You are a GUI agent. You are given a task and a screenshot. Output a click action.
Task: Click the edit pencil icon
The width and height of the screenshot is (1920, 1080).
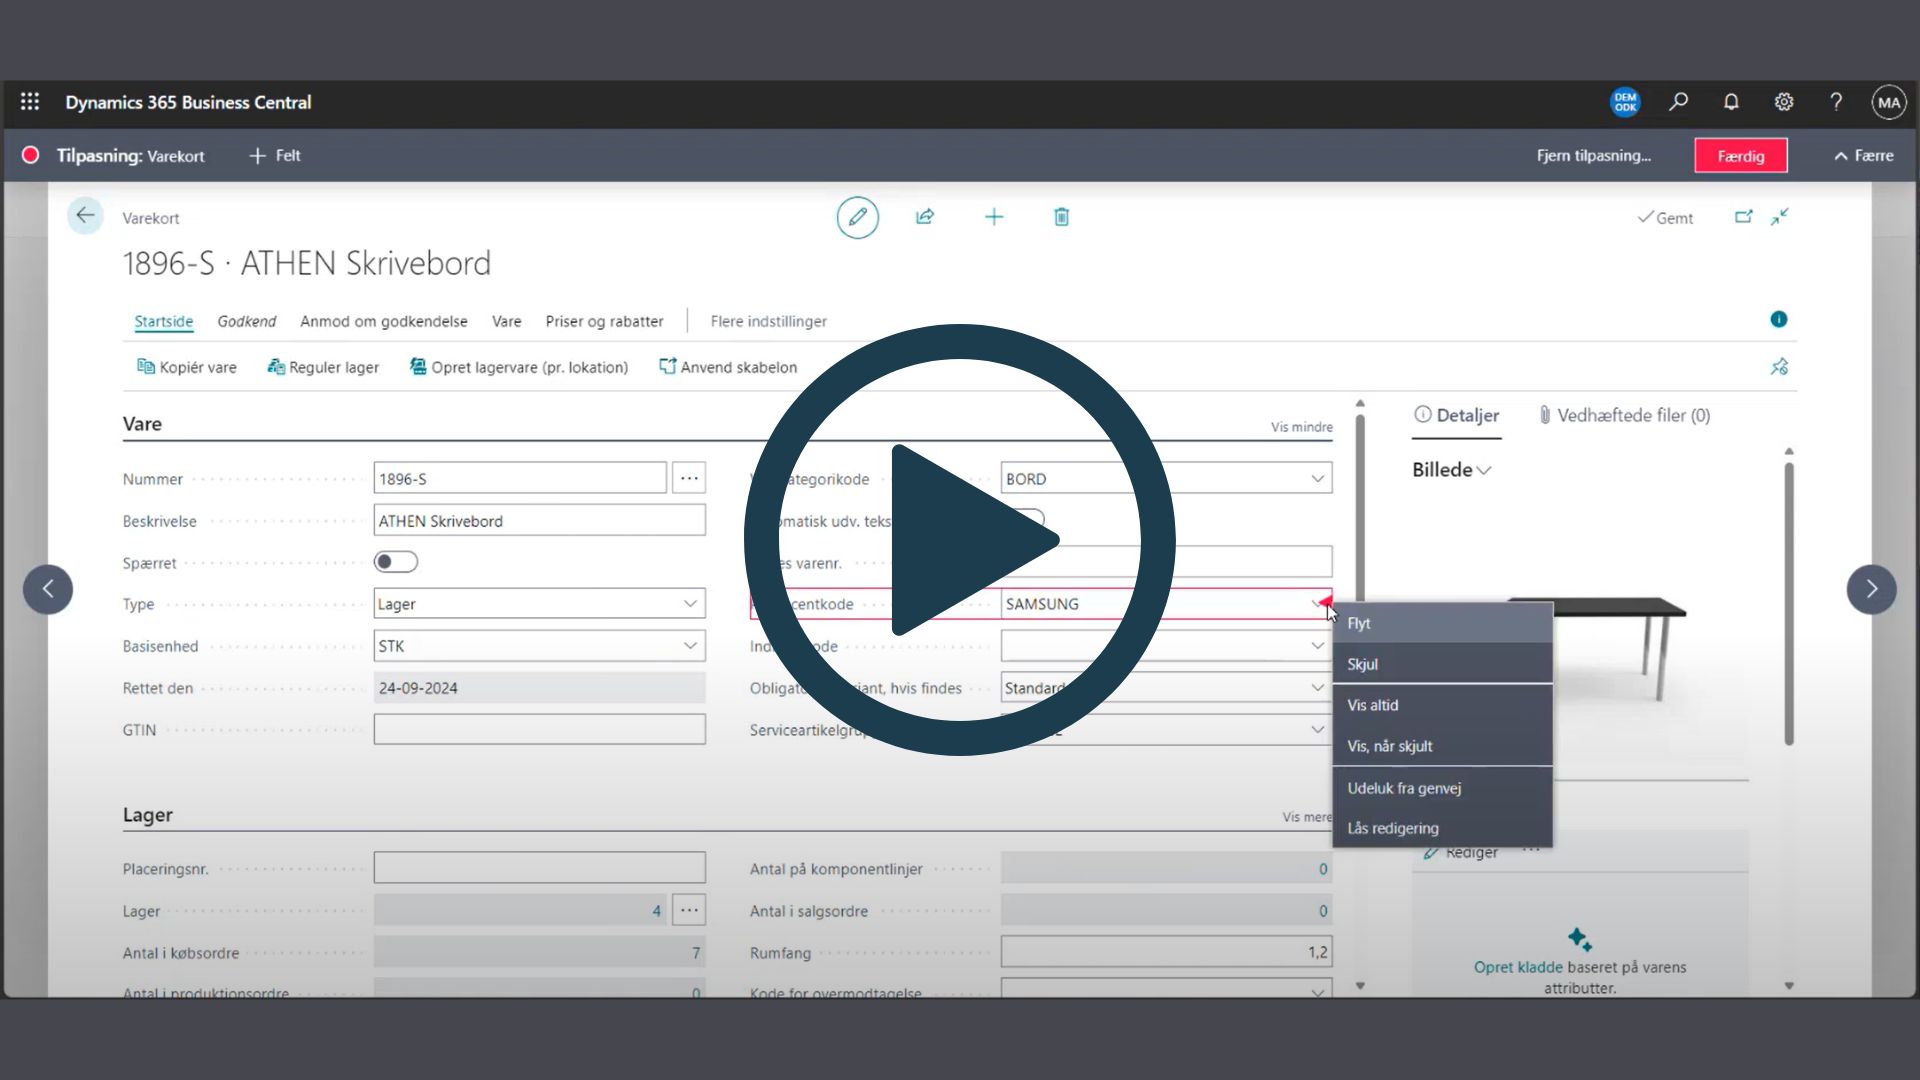point(857,217)
